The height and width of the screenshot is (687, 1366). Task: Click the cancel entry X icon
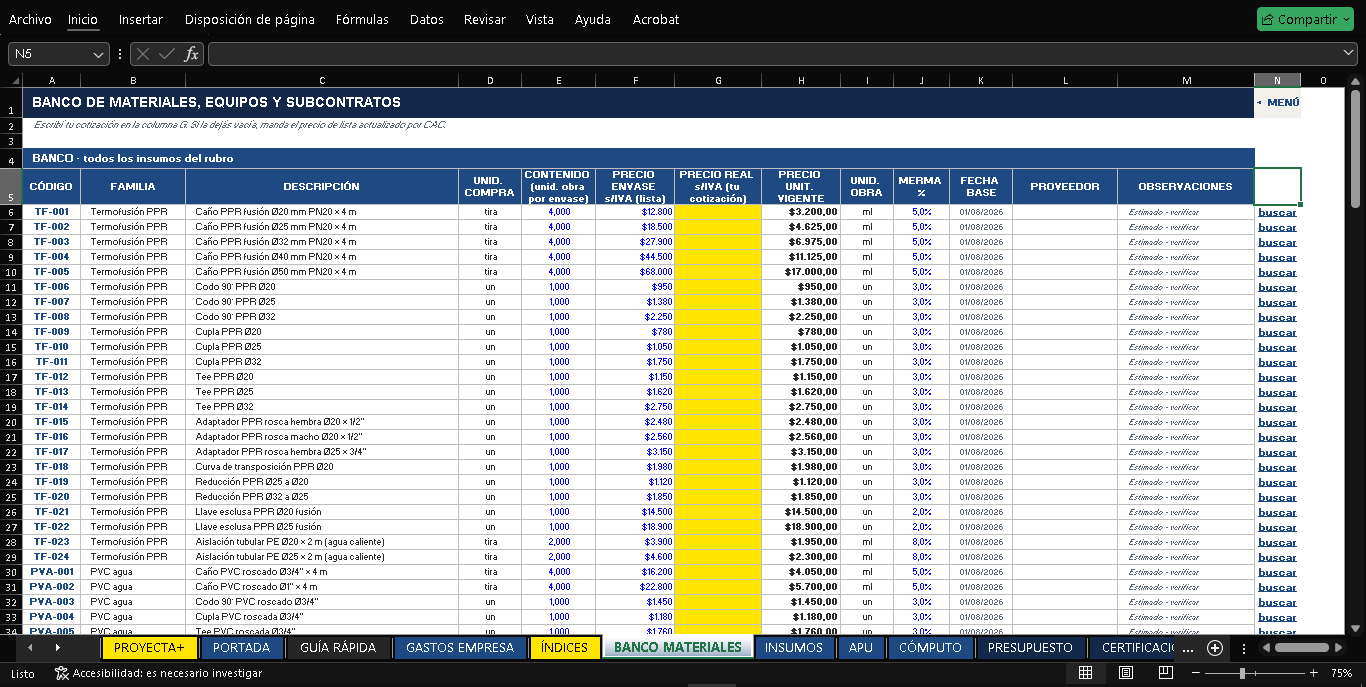pyautogui.click(x=144, y=54)
